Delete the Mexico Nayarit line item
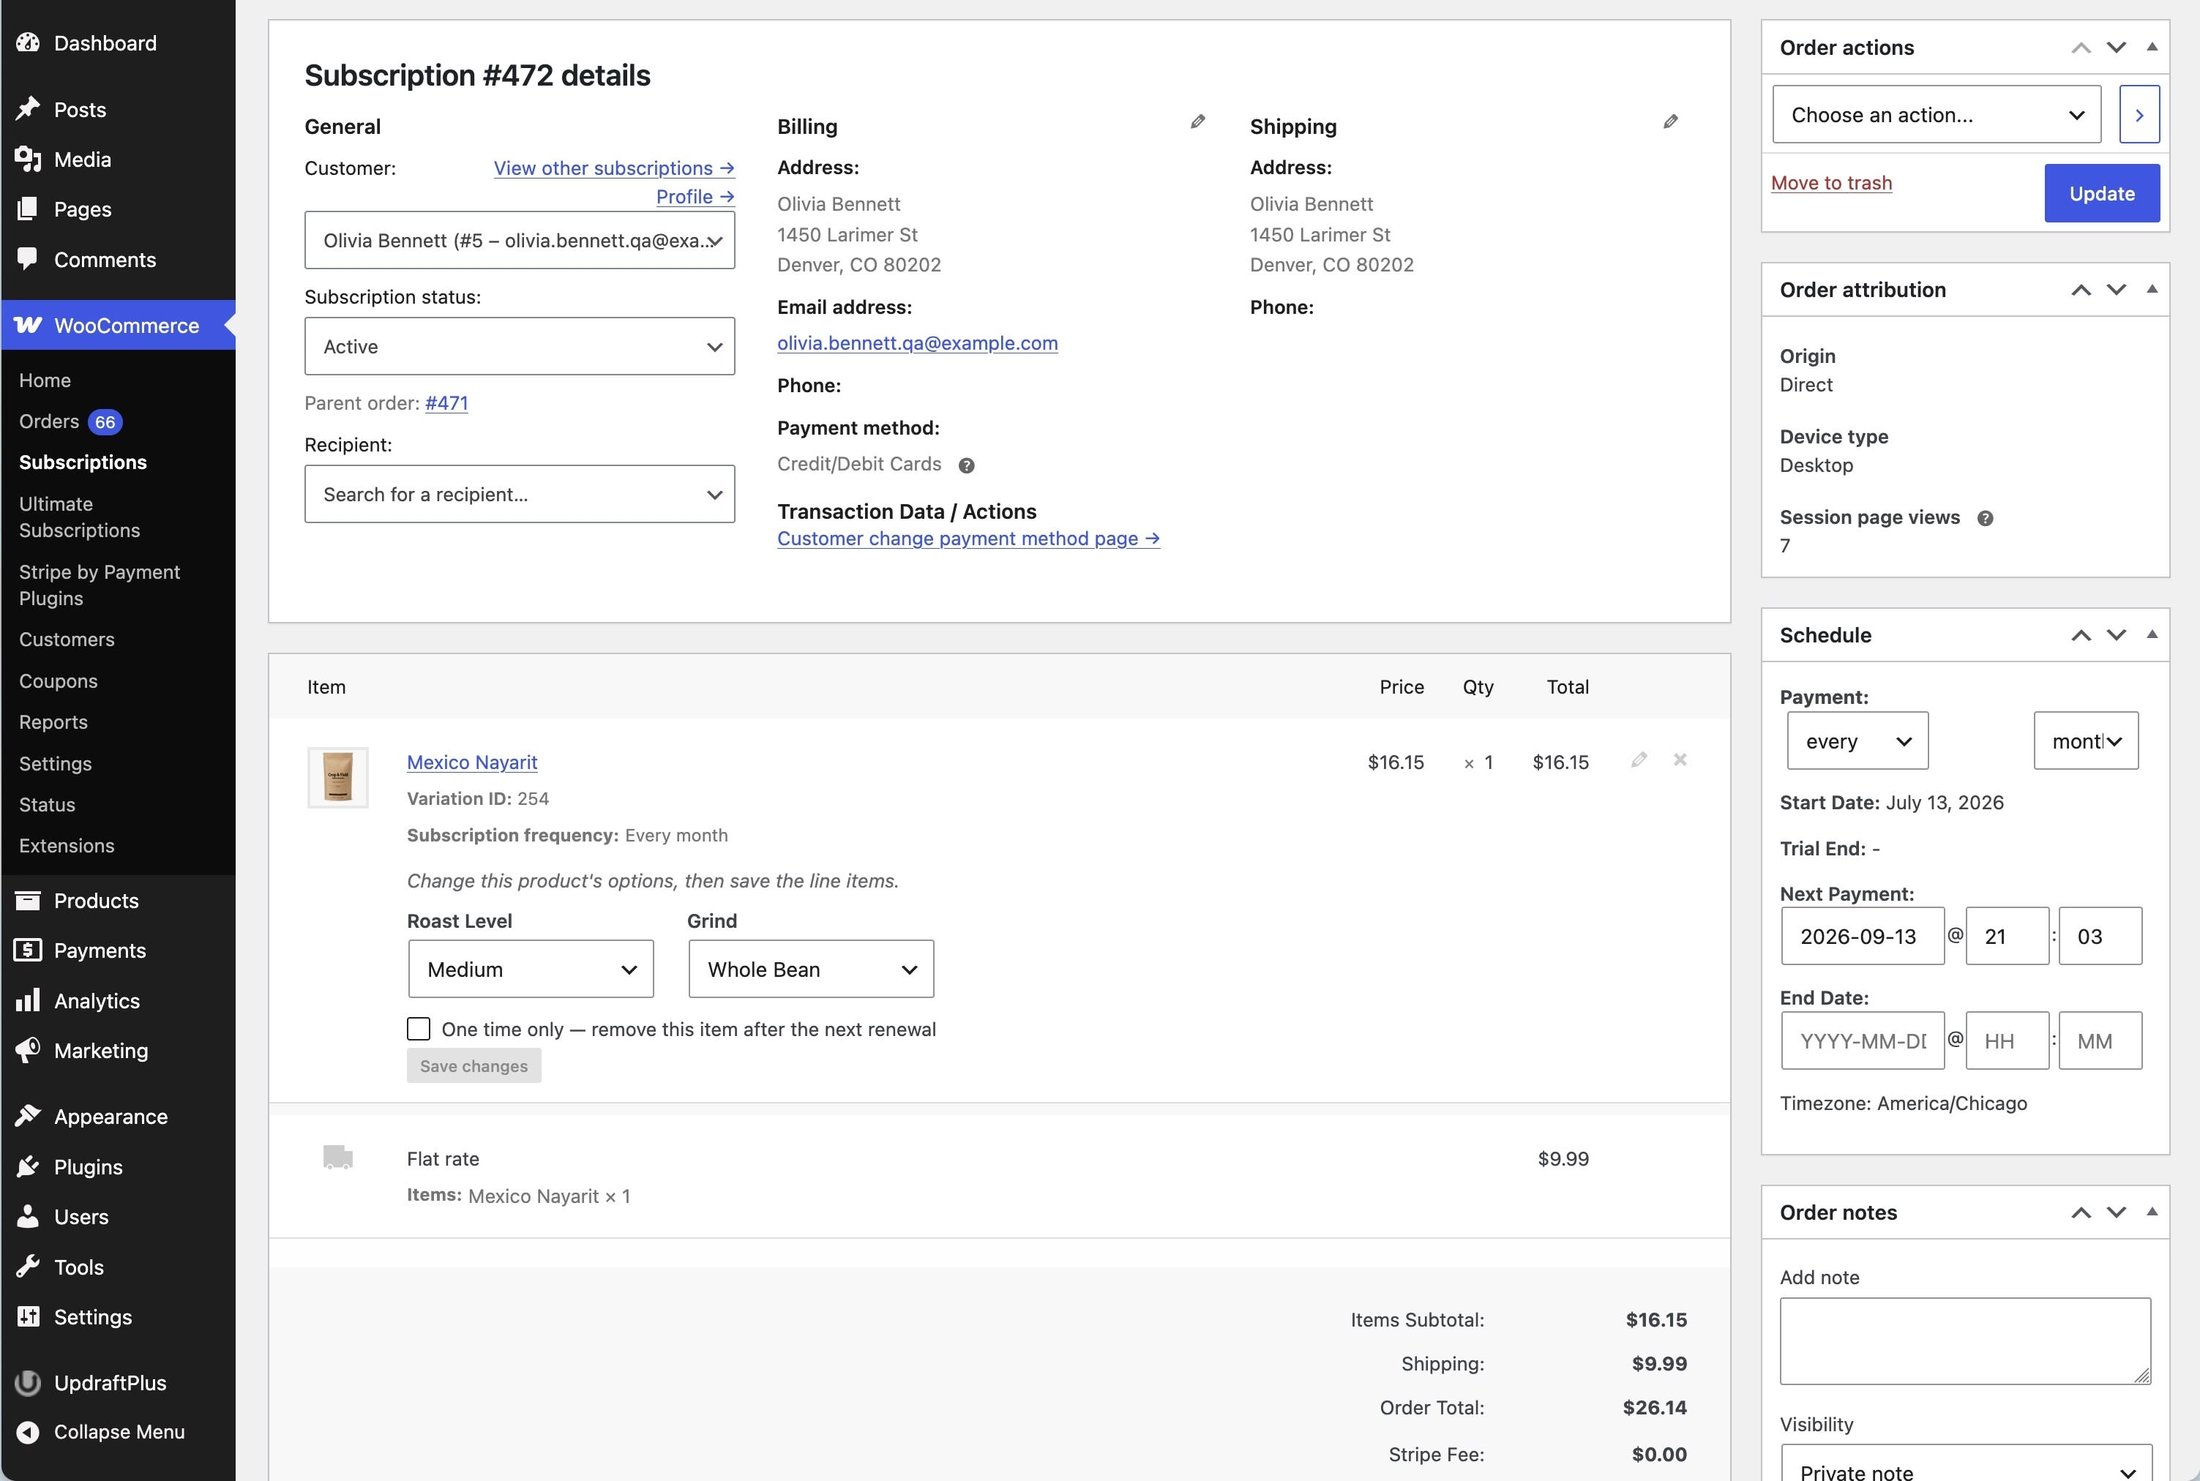The image size is (2200, 1481). coord(1680,760)
